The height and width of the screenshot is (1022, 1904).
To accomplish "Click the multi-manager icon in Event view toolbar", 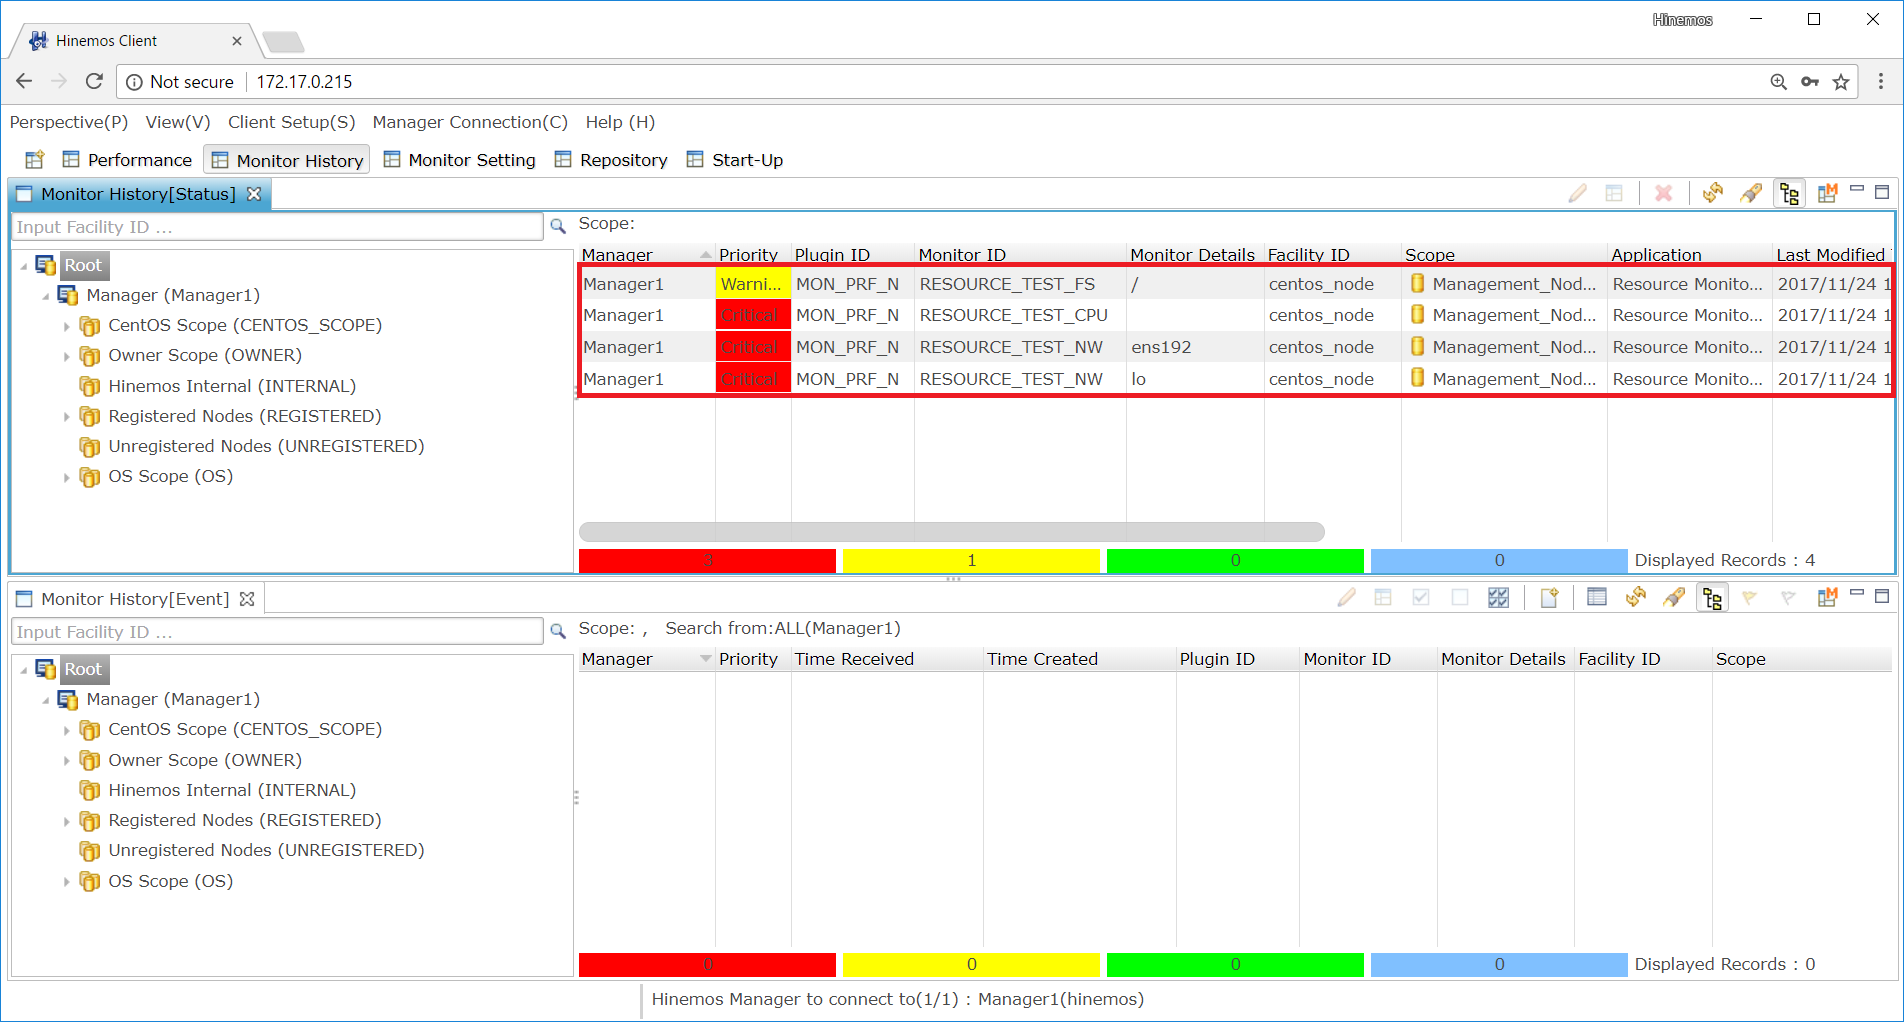I will tap(1827, 598).
